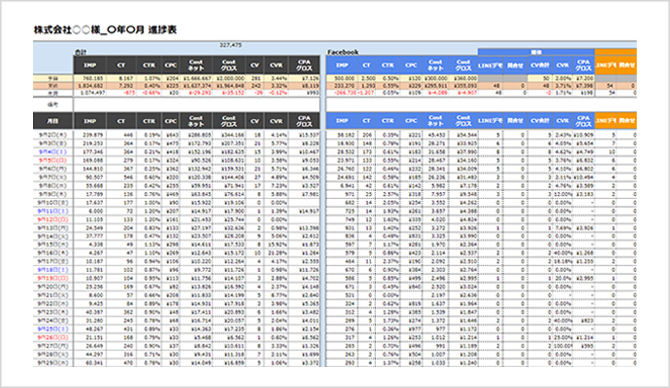Viewport: 670px width, 388px height.
Task: Click the Facebook IMP cell 58,182
Action: (342, 135)
